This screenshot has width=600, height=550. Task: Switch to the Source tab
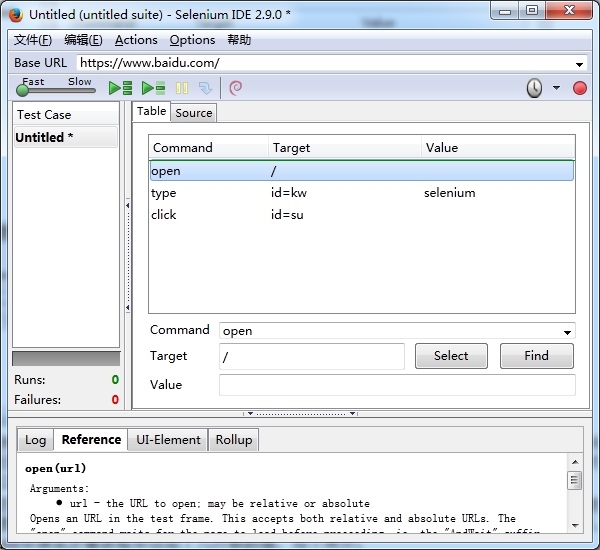click(194, 113)
